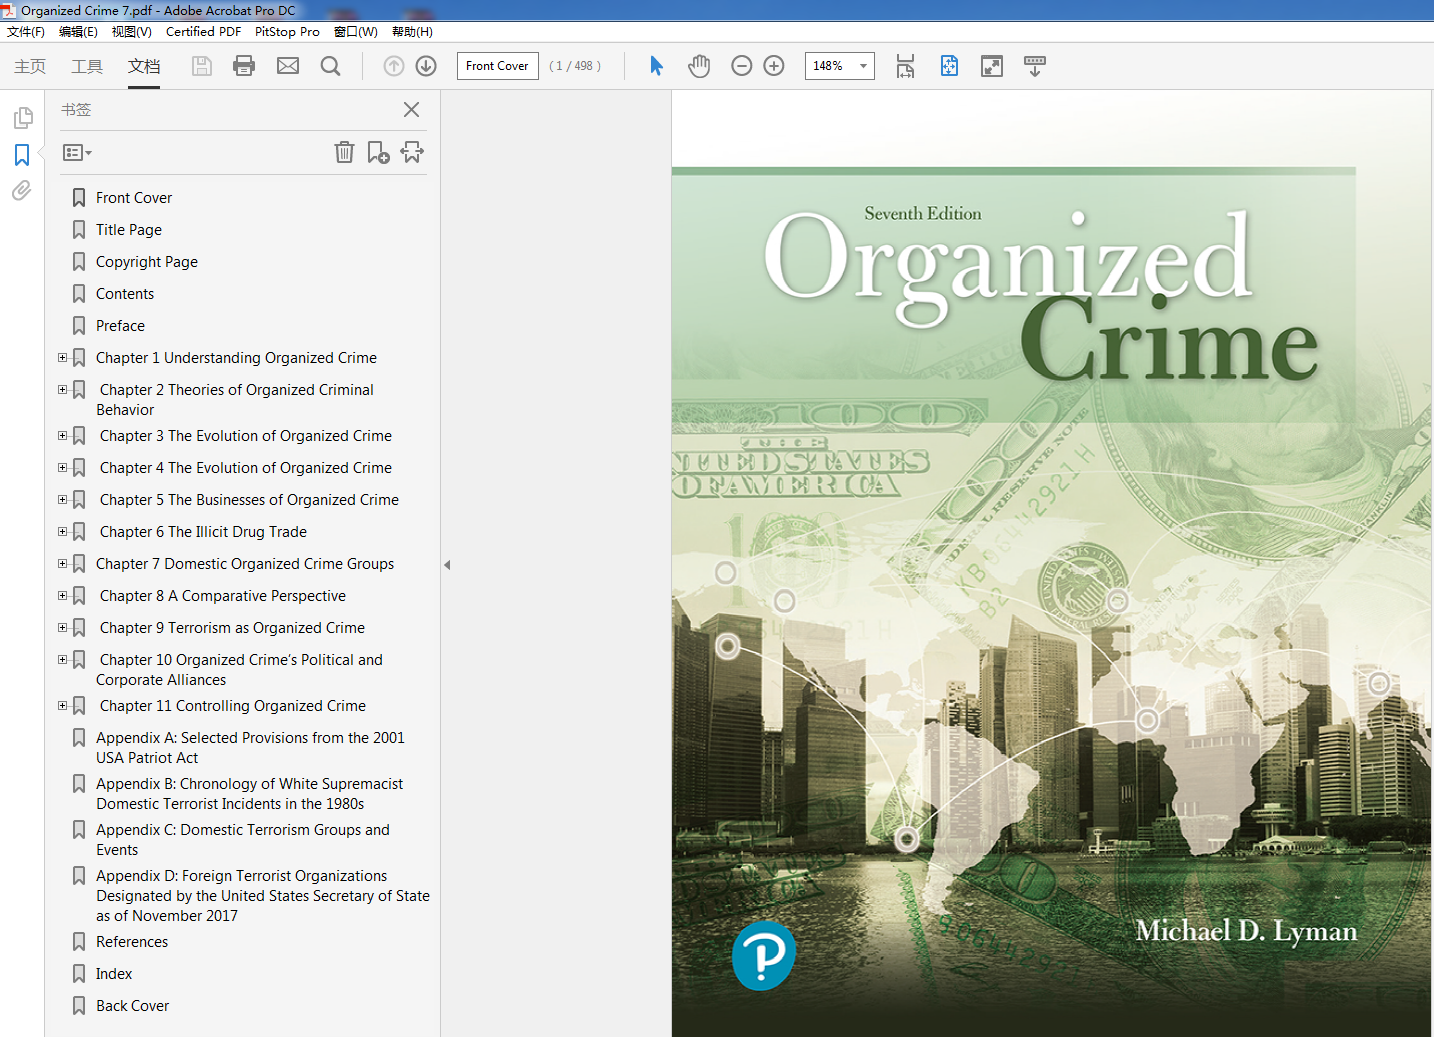This screenshot has width=1434, height=1037.
Task: Open the 文件(F) menu
Action: pyautogui.click(x=26, y=32)
